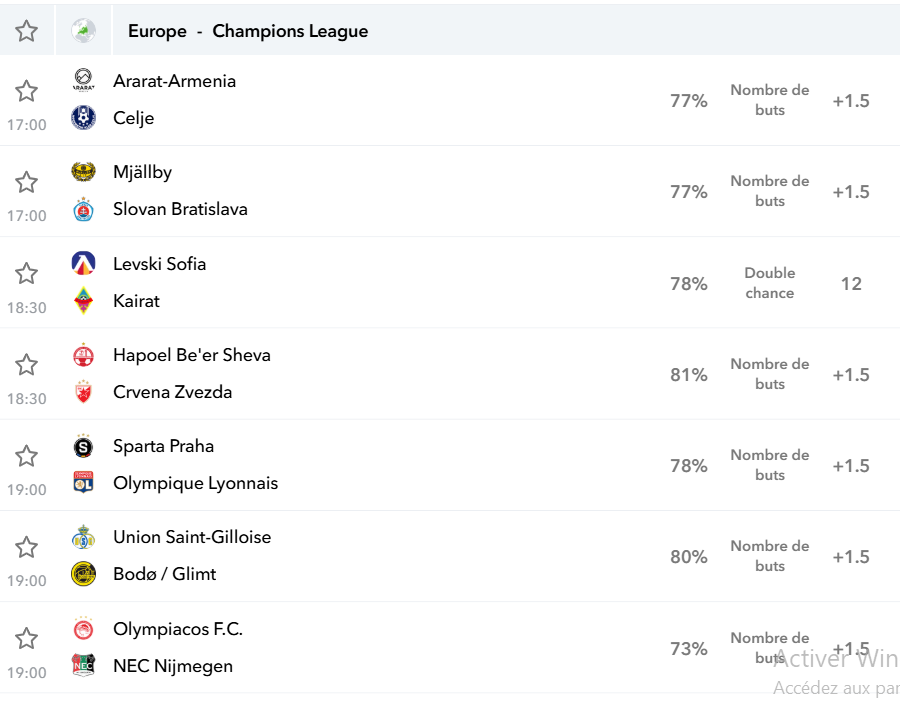The width and height of the screenshot is (900, 703).
Task: Open the Hapoel Be'er Sheva team name
Action: pos(192,355)
